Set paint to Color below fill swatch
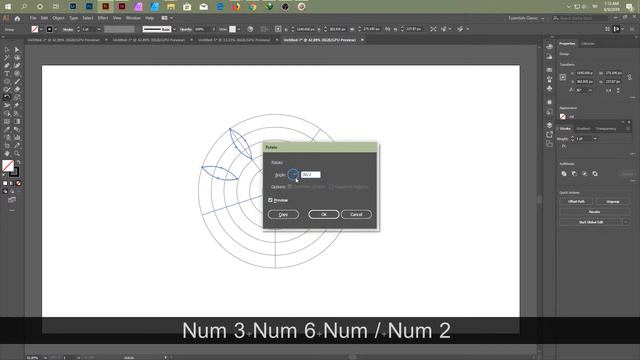This screenshot has height=360, width=640. click(5, 184)
